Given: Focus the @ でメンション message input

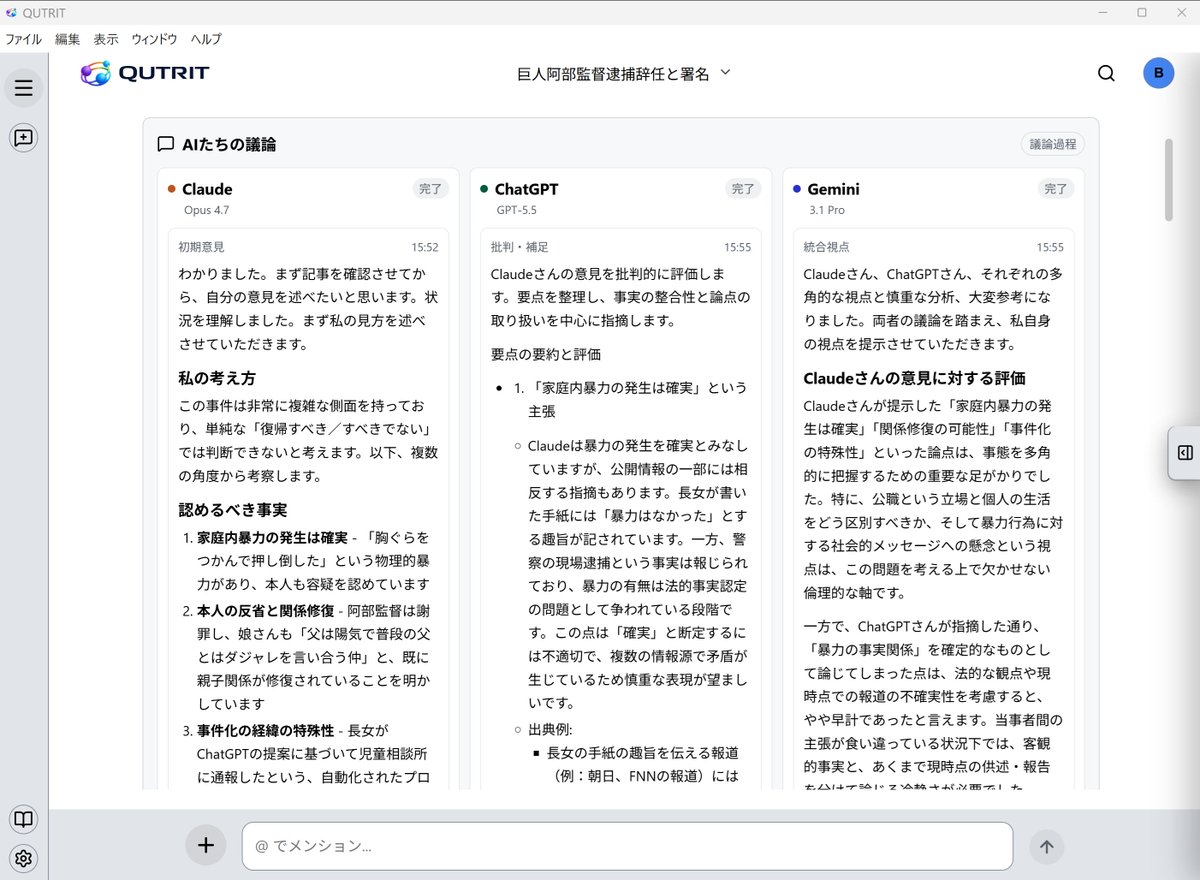Looking at the screenshot, I should coord(627,846).
